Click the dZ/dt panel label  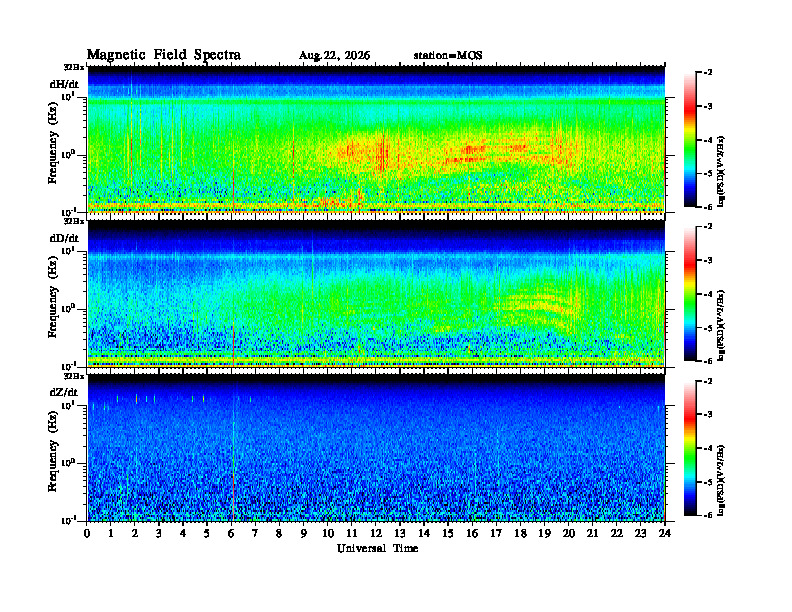coord(64,392)
